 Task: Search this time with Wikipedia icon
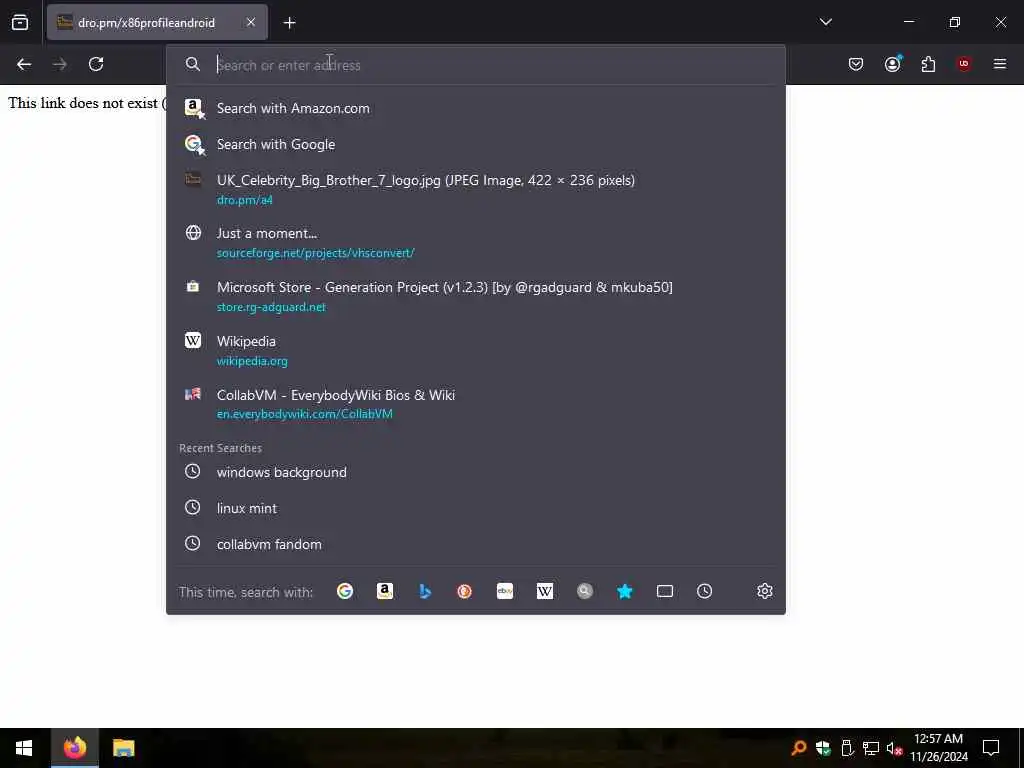(x=545, y=591)
